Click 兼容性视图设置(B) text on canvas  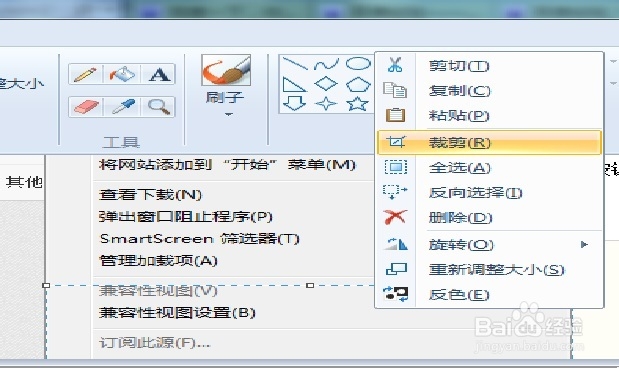177,313
